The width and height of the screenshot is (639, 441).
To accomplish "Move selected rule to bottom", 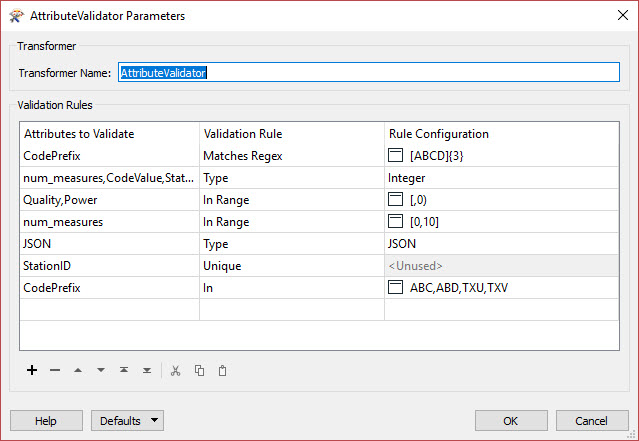I will click(147, 370).
